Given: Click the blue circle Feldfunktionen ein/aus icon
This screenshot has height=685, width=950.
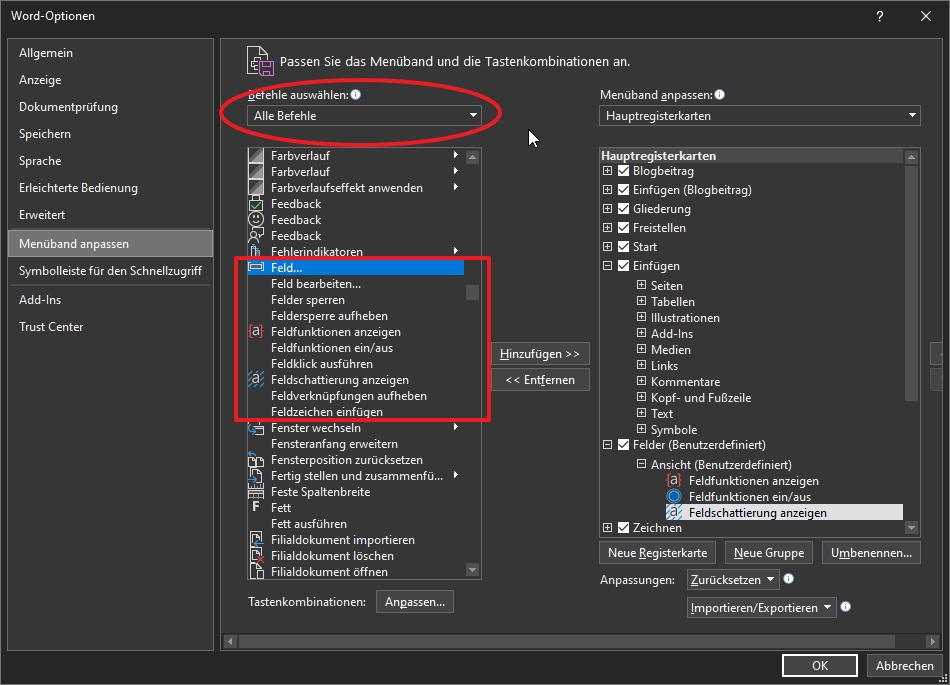Looking at the screenshot, I should click(x=674, y=497).
